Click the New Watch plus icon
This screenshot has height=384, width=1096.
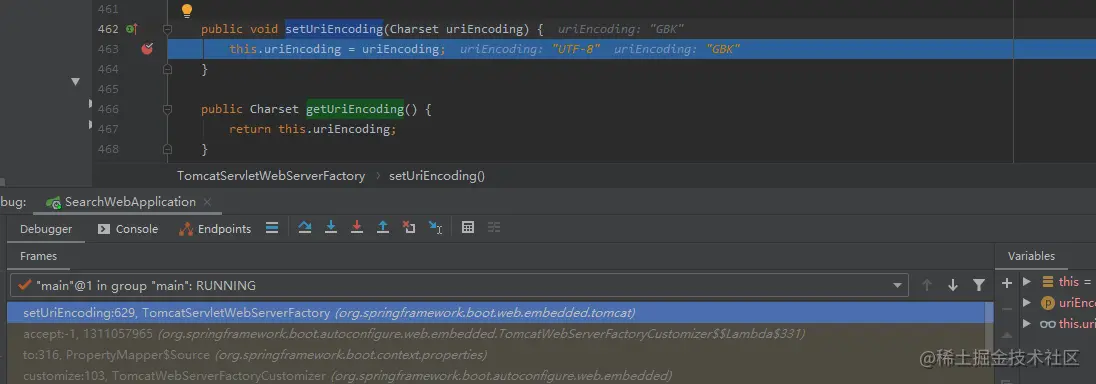(1007, 283)
